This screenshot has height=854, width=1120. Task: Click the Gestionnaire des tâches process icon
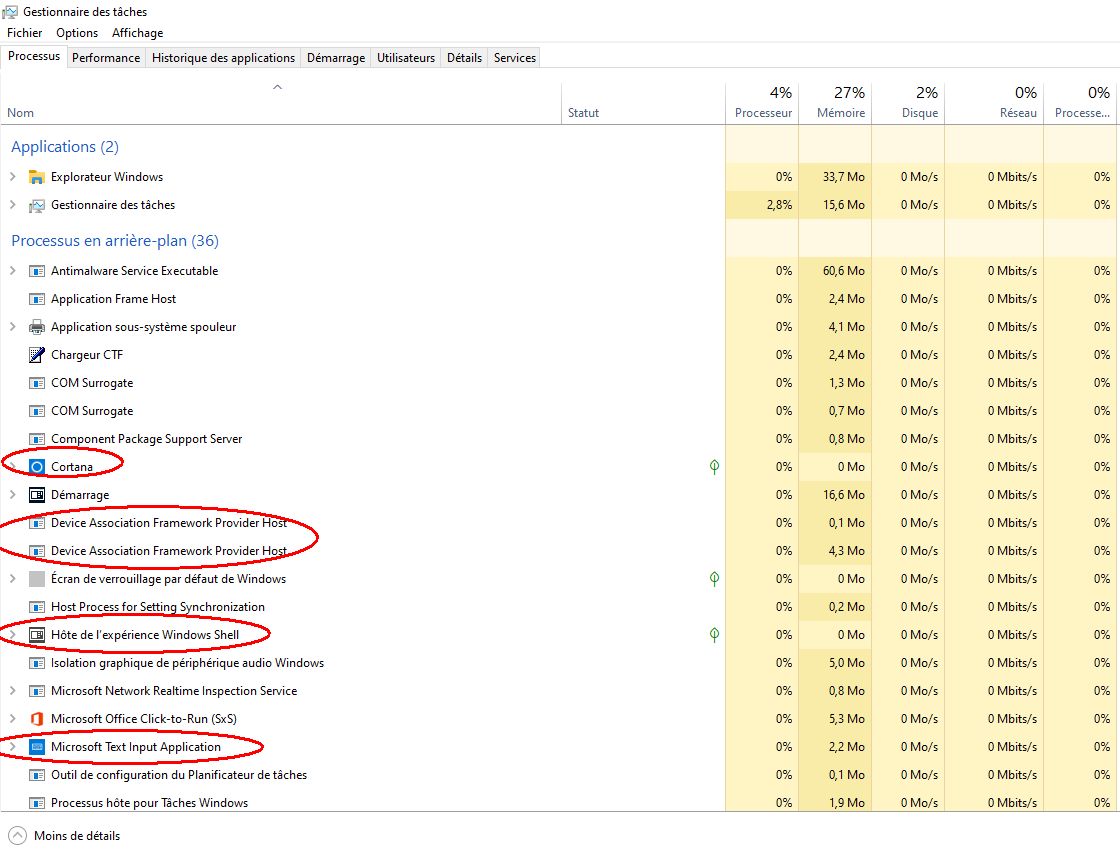tap(37, 205)
